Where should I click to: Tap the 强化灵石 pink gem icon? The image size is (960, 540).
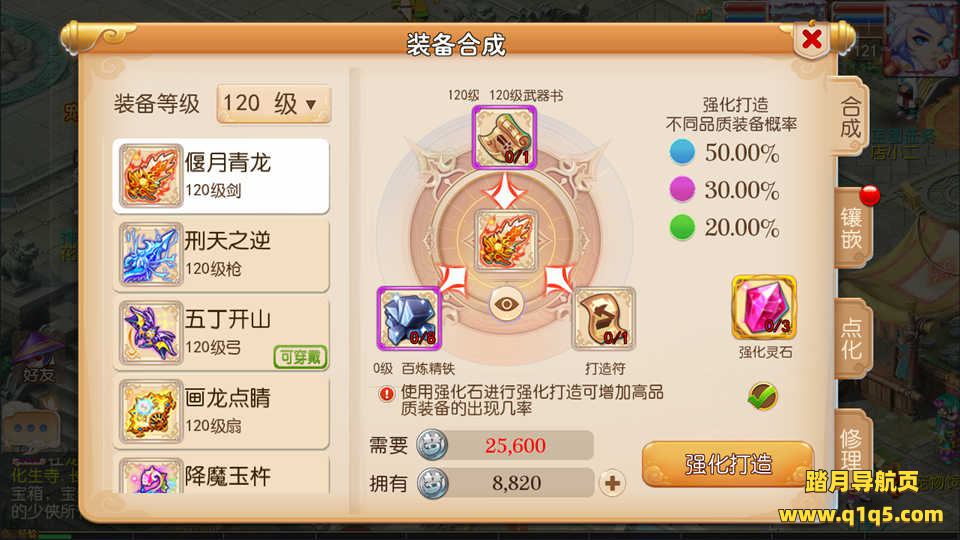click(x=763, y=307)
